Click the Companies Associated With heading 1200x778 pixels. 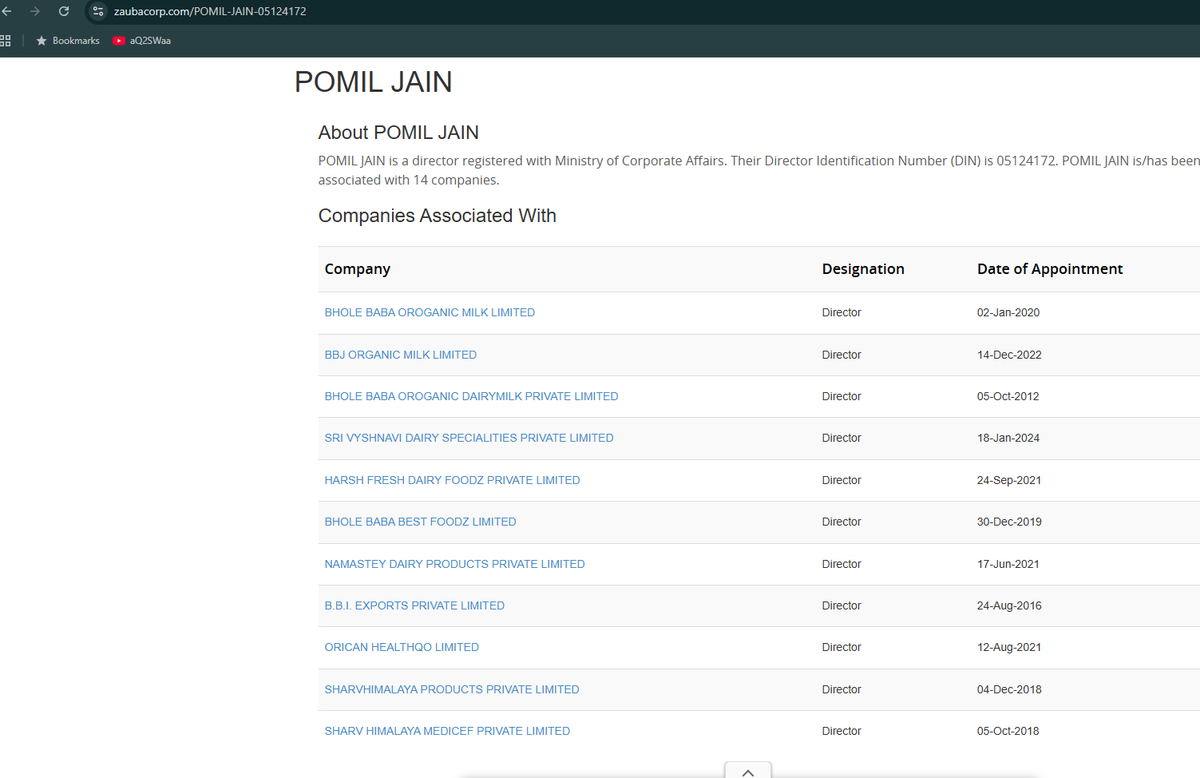437,215
